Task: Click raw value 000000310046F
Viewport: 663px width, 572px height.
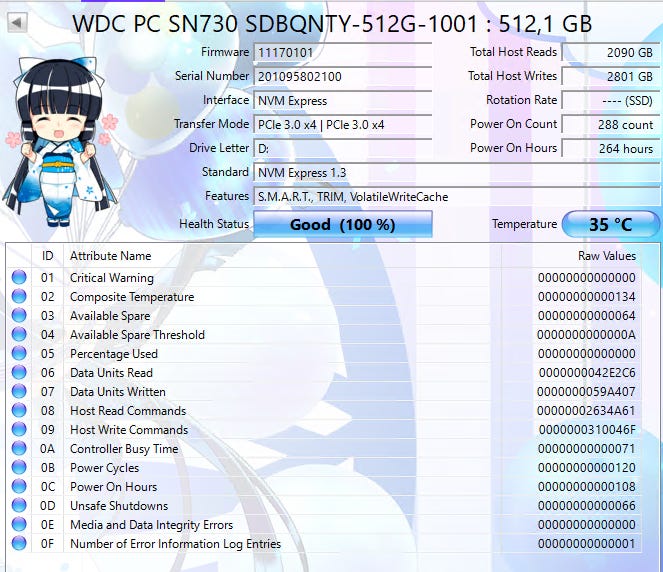Action: coord(587,430)
